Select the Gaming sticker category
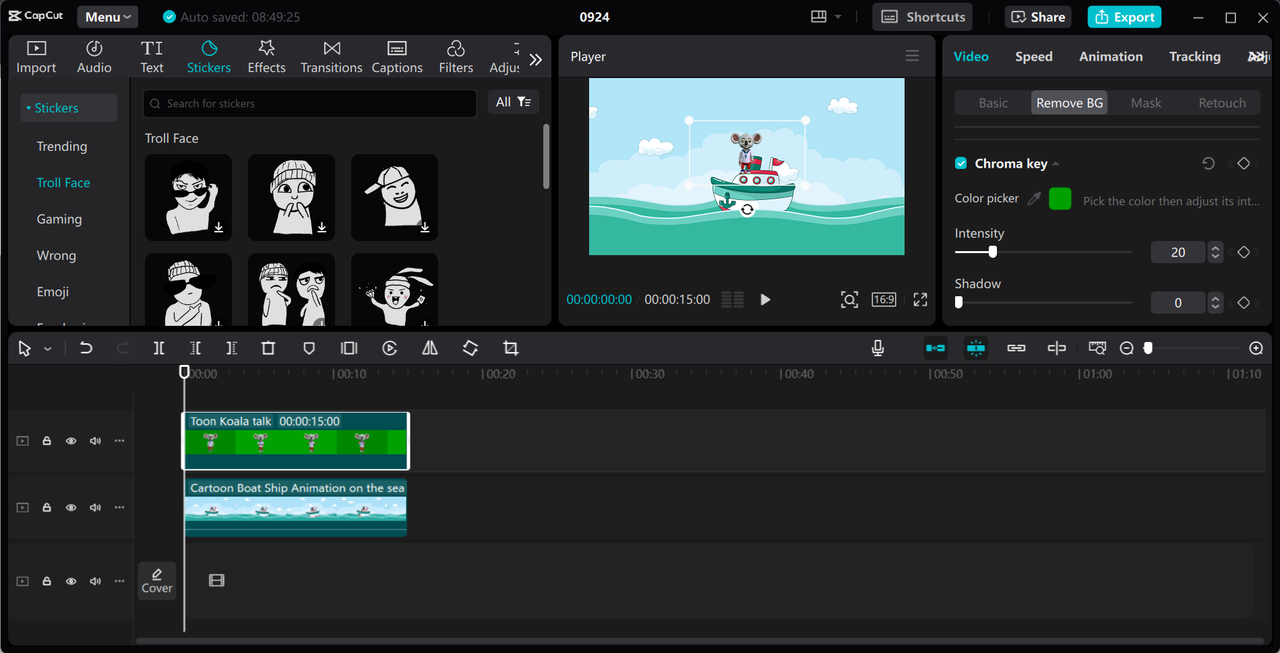 59,219
